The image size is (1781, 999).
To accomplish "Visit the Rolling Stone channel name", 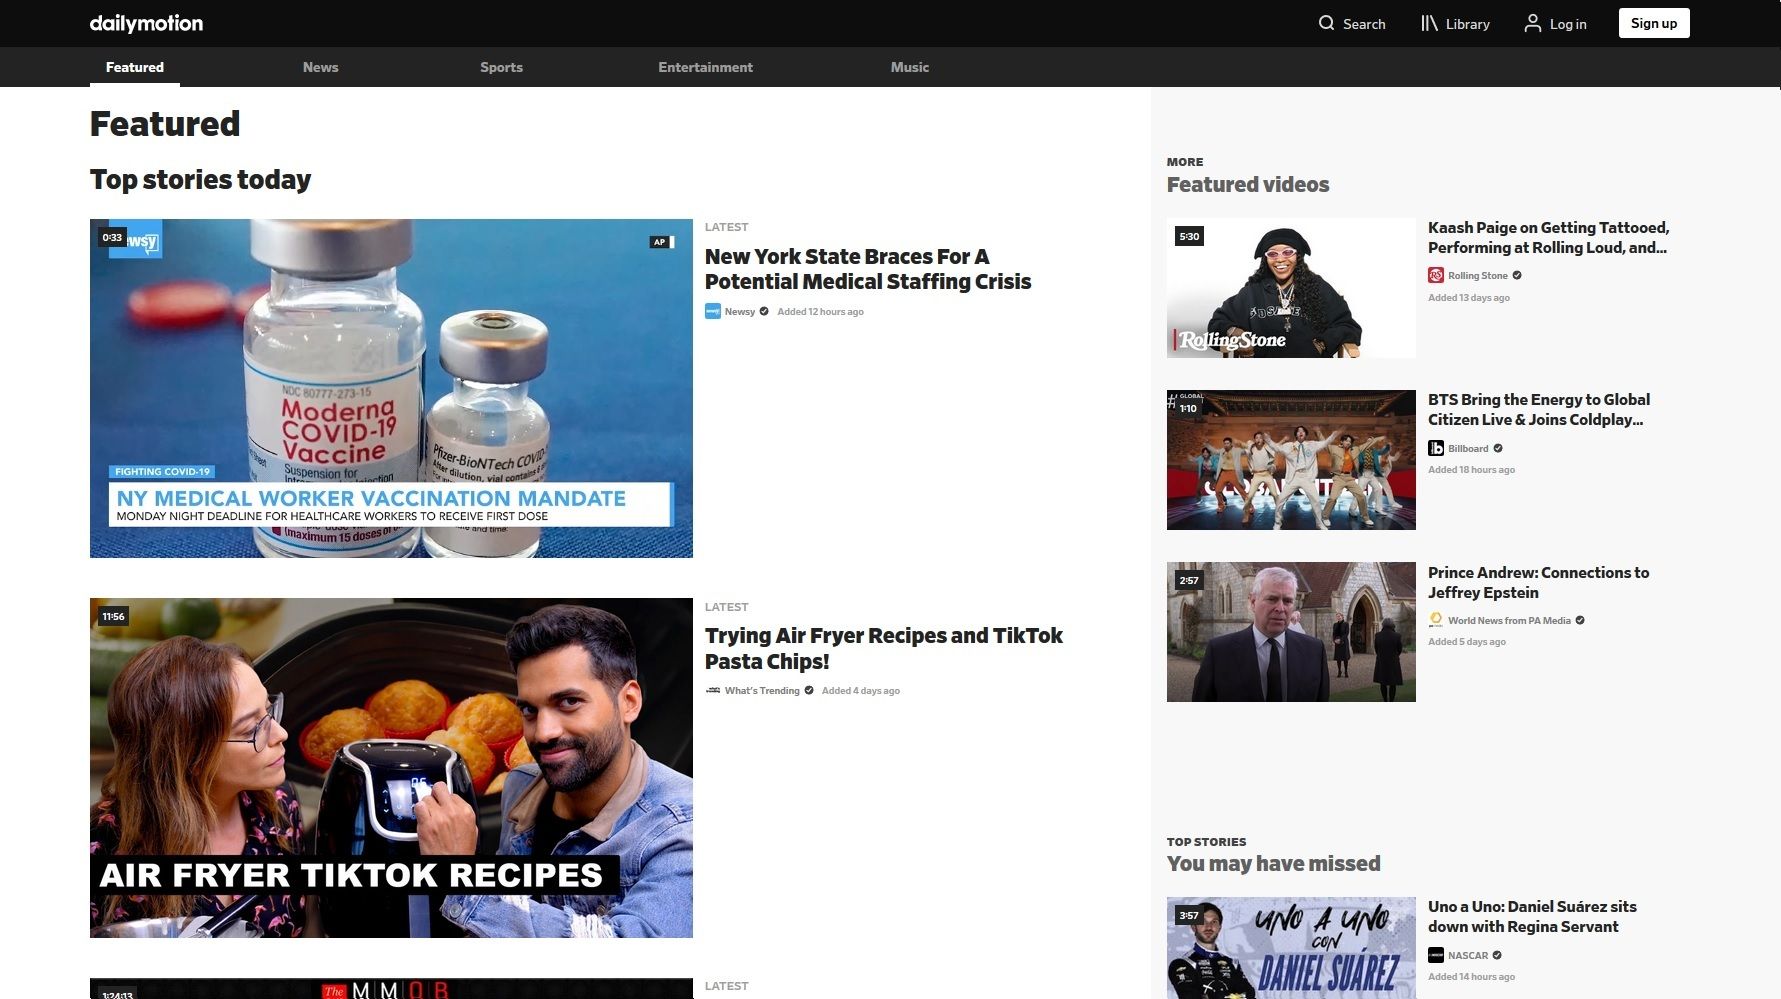I will pyautogui.click(x=1478, y=275).
